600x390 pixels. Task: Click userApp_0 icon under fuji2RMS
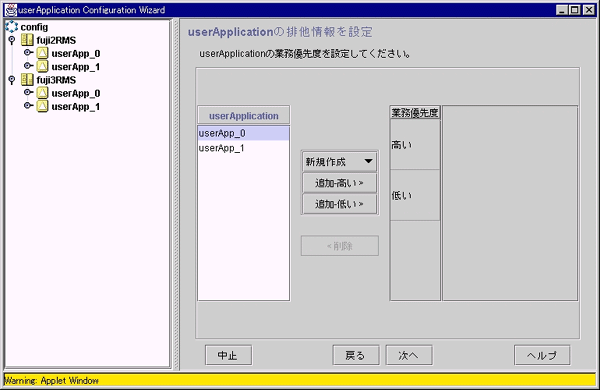tap(42, 53)
